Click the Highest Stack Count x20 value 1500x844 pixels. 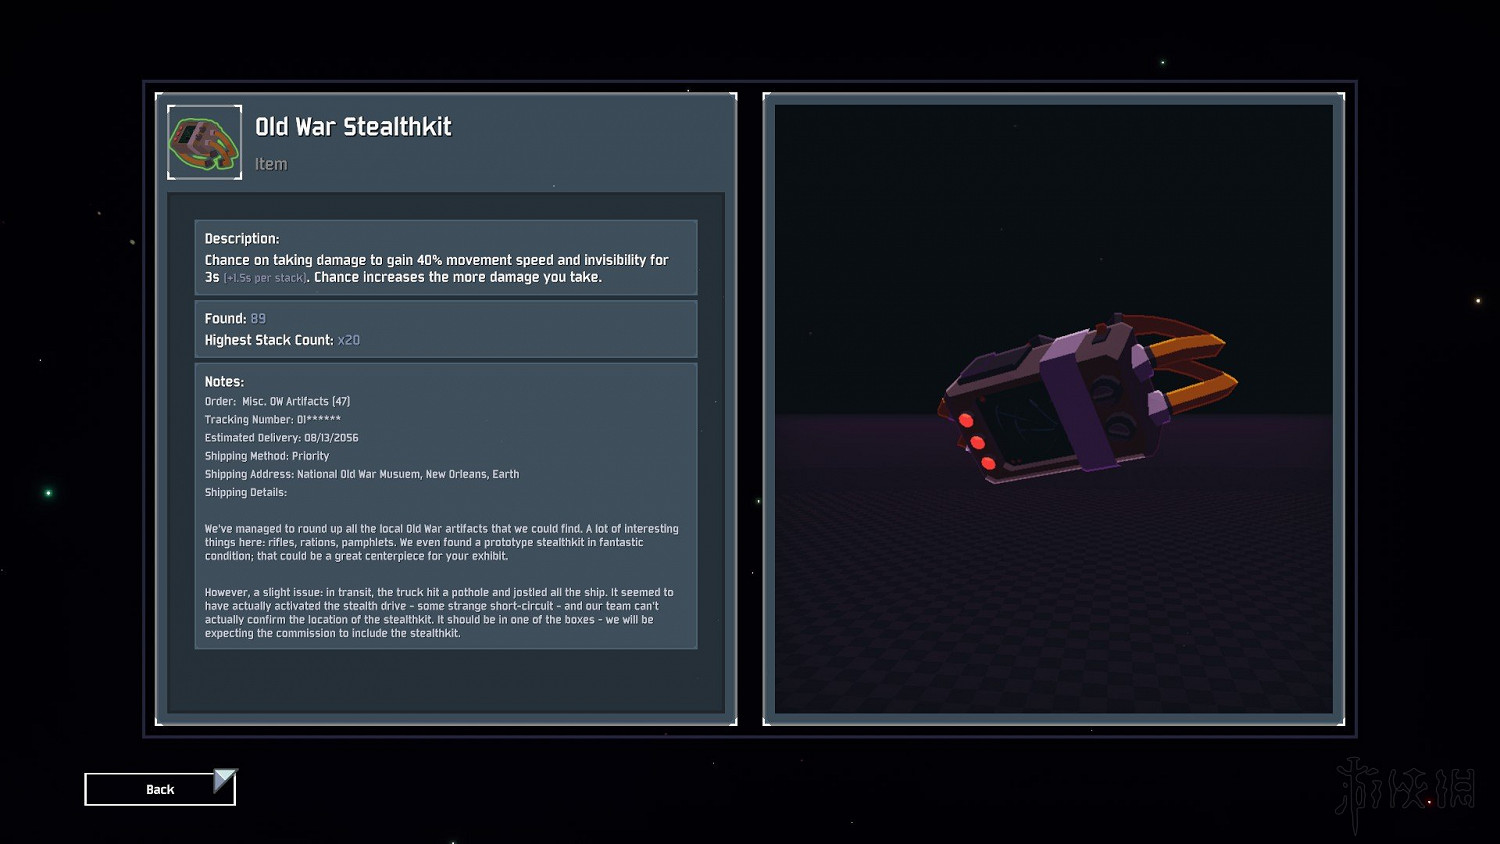tap(348, 340)
